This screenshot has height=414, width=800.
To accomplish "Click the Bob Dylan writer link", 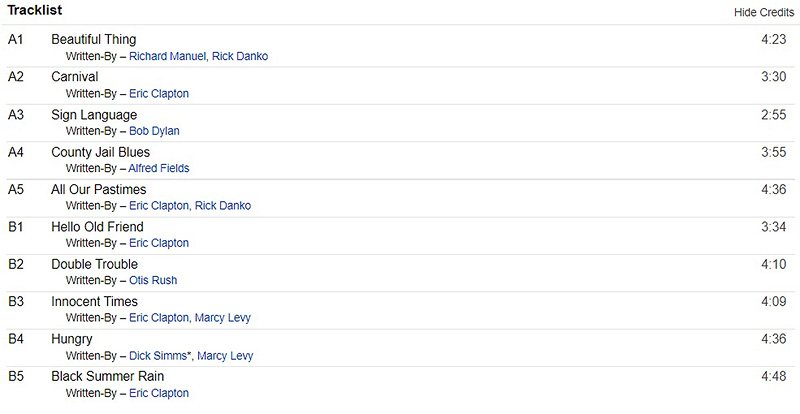I will (154, 131).
